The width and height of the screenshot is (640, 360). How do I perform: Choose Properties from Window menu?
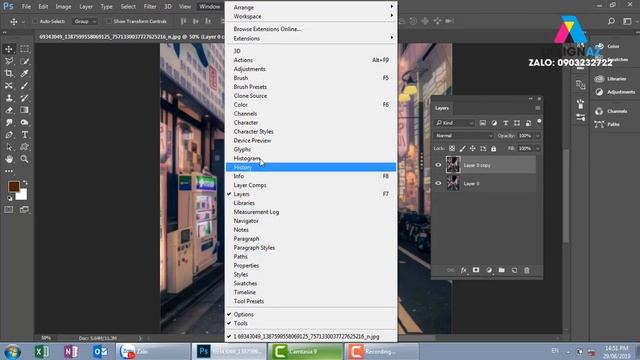pyautogui.click(x=311, y=266)
